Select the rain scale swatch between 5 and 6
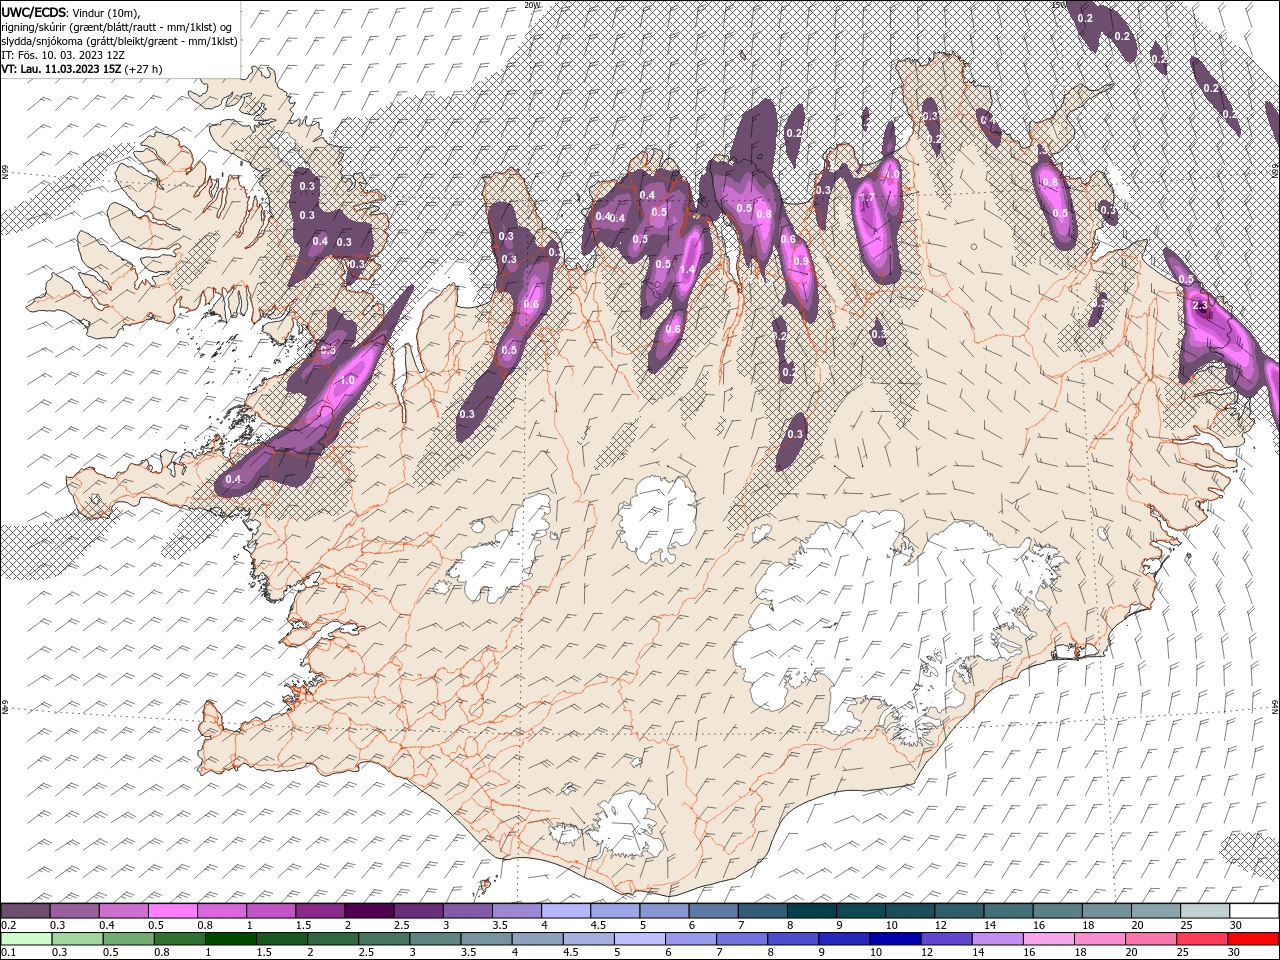Image resolution: width=1280 pixels, height=960 pixels. coord(640,938)
